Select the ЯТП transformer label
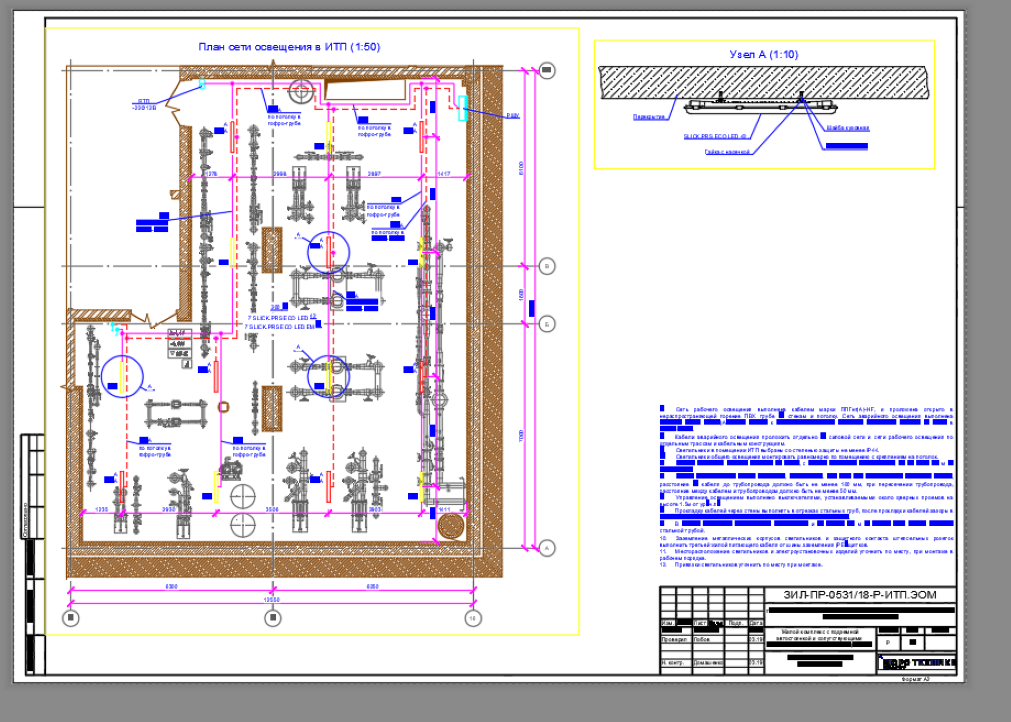Screen dimensions: 1011x722 [144, 104]
